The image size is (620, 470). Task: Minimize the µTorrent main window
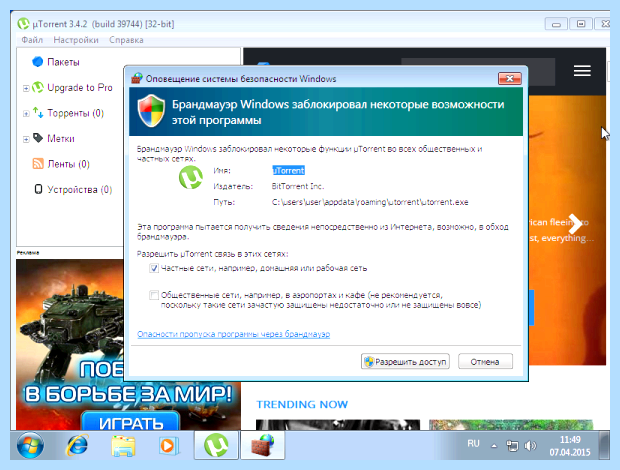(x=556, y=24)
